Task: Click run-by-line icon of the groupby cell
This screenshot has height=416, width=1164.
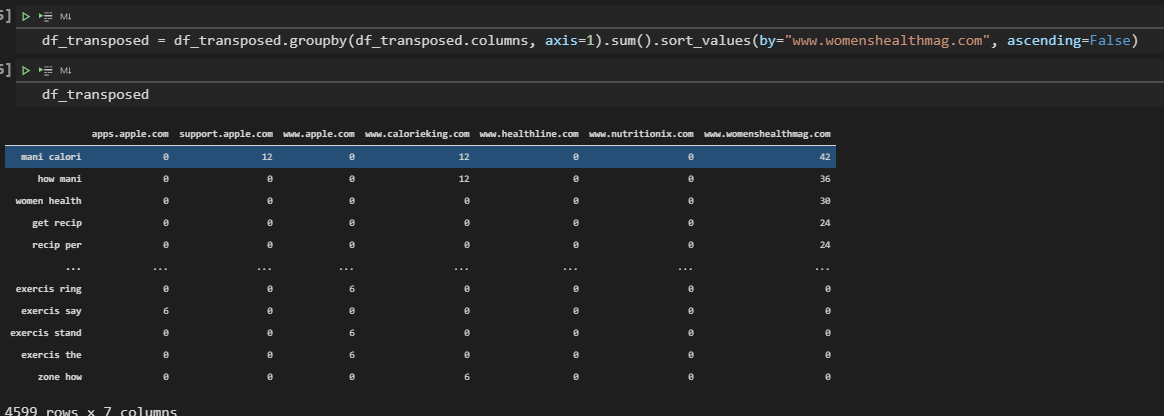Action: tap(46, 16)
